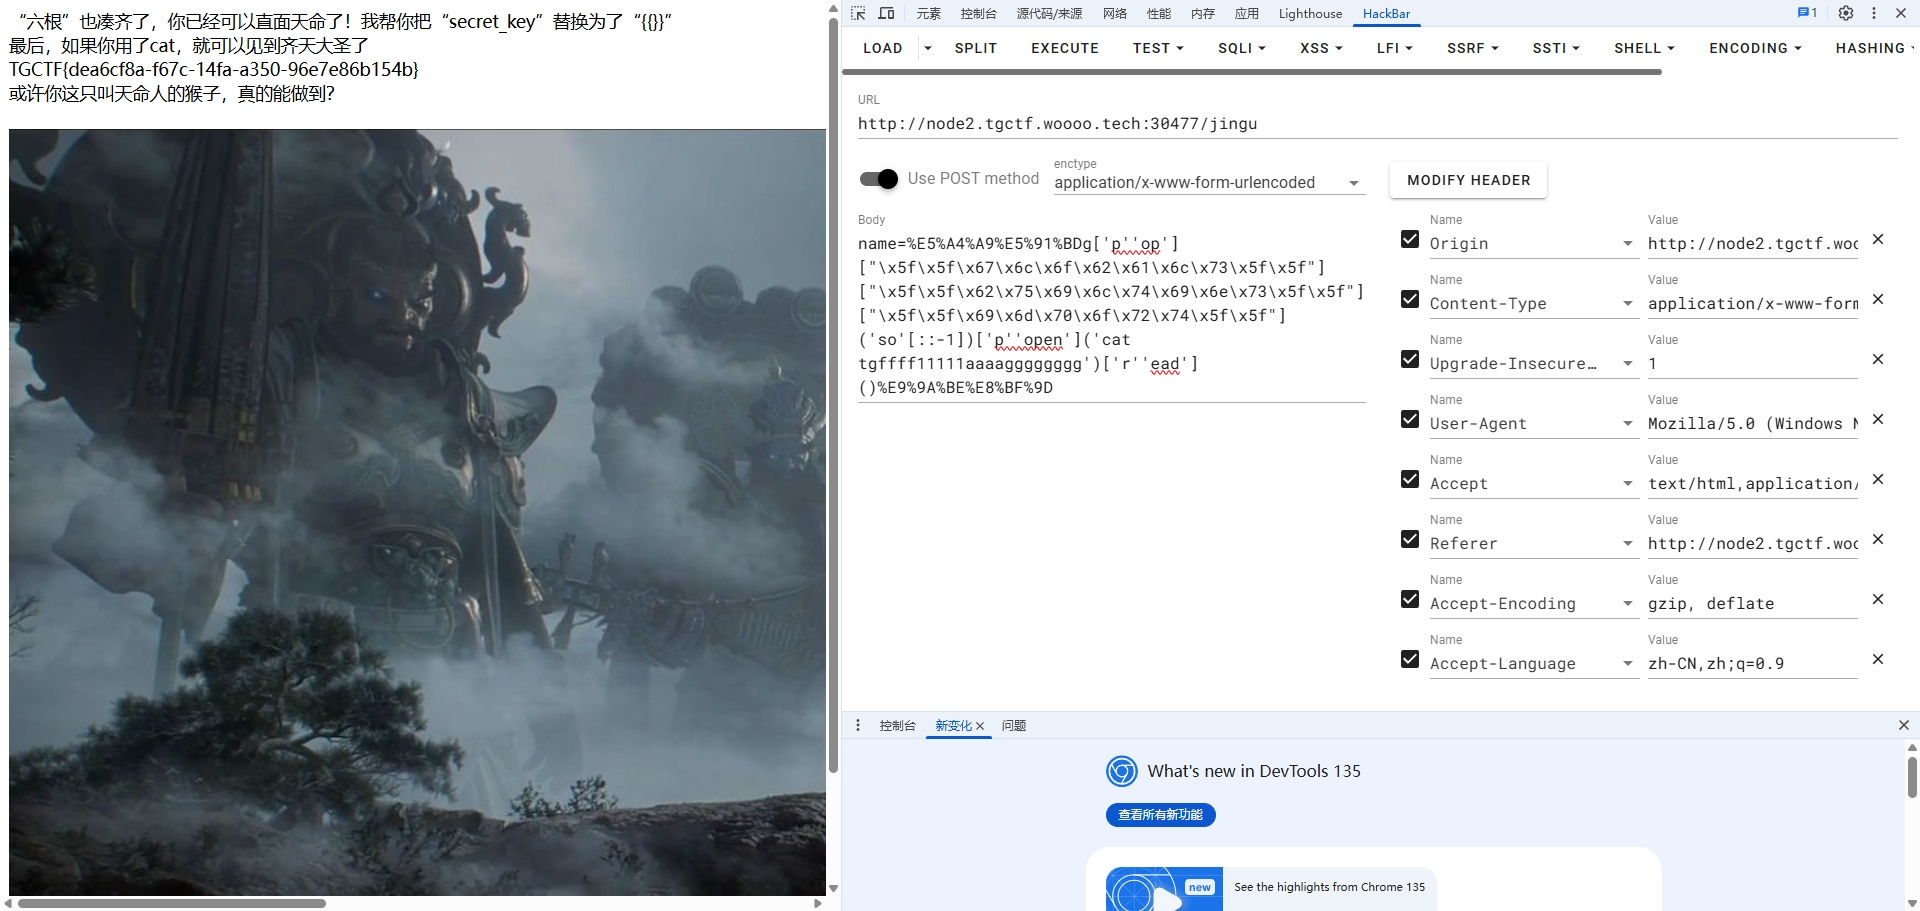
Task: Edit the Accept-Encoding header value field
Action: click(x=1752, y=604)
